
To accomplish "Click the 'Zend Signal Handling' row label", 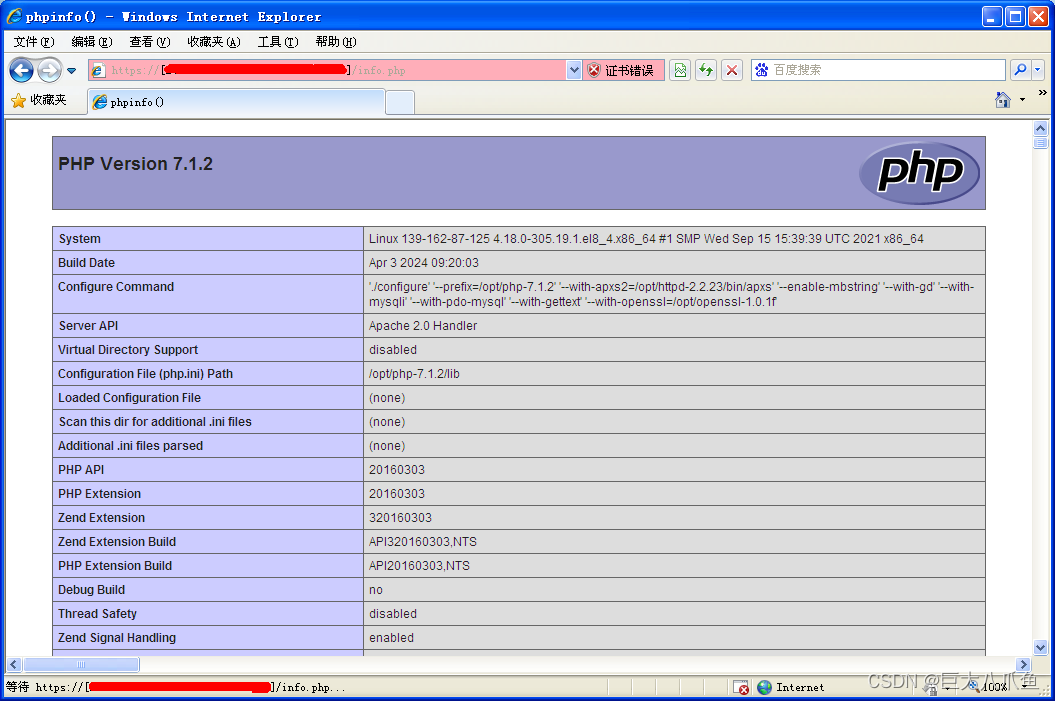I will (x=117, y=638).
